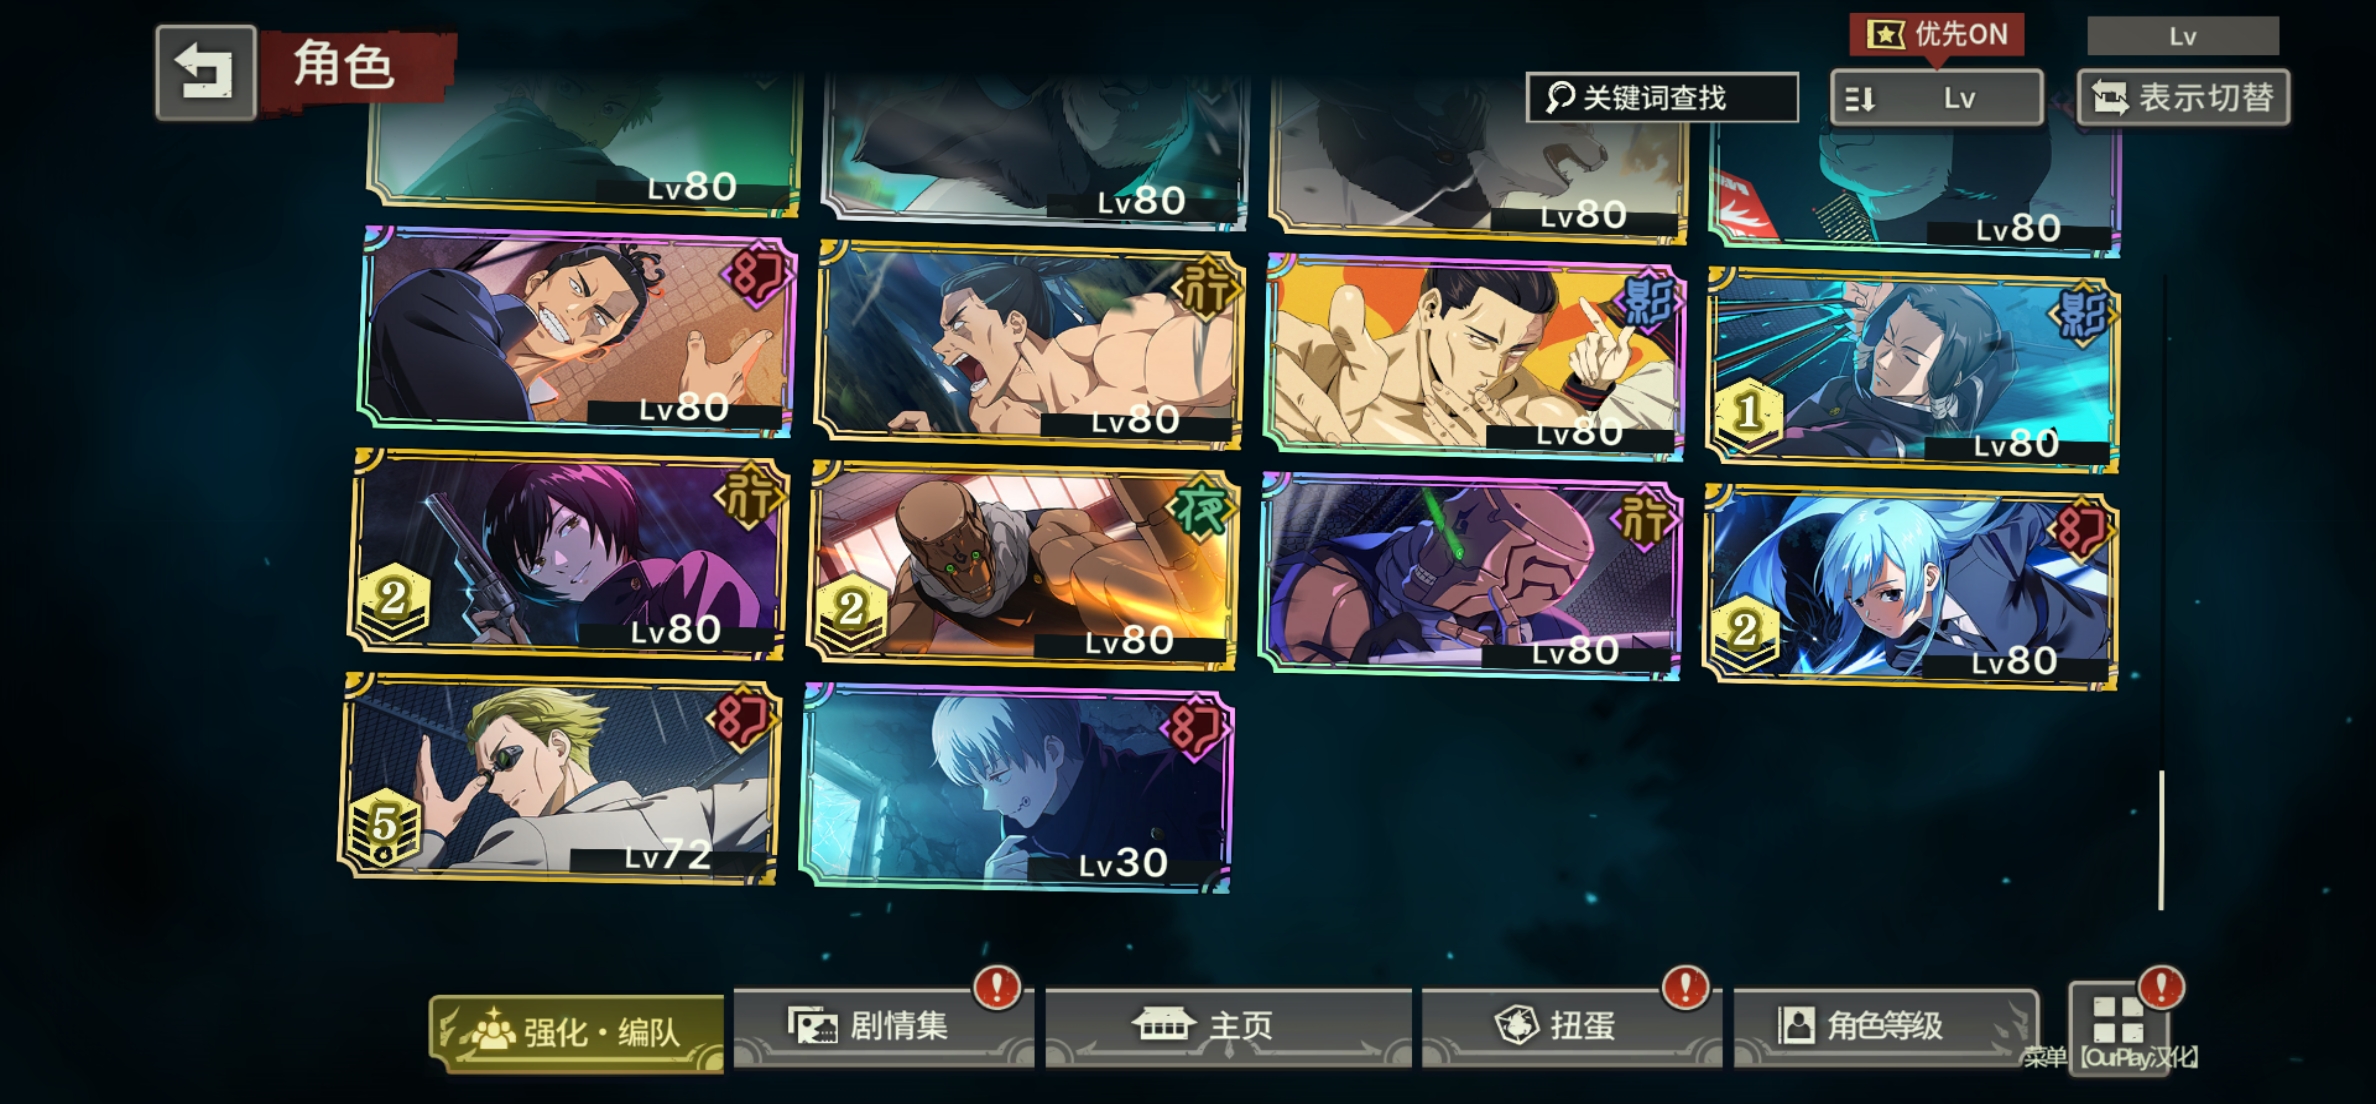Screen dimensions: 2376x1104
Task: Select the Lv72 blond character with goggles
Action: click(558, 779)
